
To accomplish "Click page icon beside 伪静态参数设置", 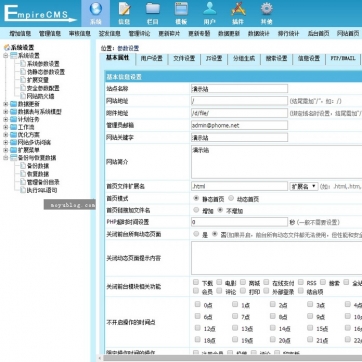I will (x=23, y=71).
